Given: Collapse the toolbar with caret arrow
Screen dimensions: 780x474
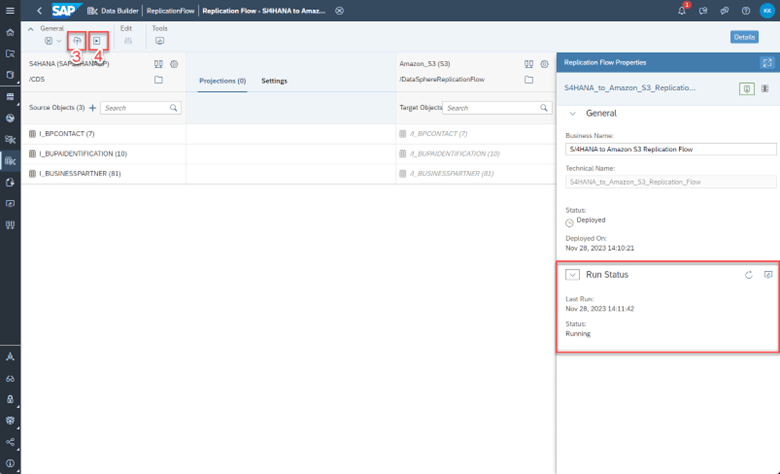Looking at the screenshot, I should [30, 29].
